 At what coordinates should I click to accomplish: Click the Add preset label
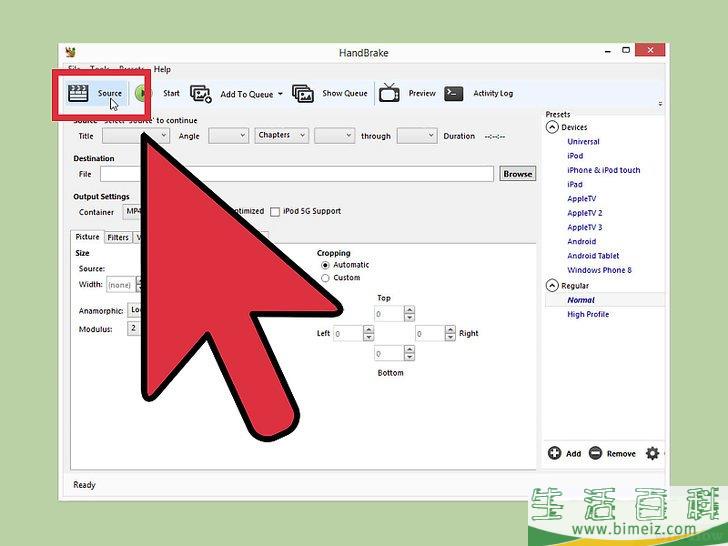point(573,454)
